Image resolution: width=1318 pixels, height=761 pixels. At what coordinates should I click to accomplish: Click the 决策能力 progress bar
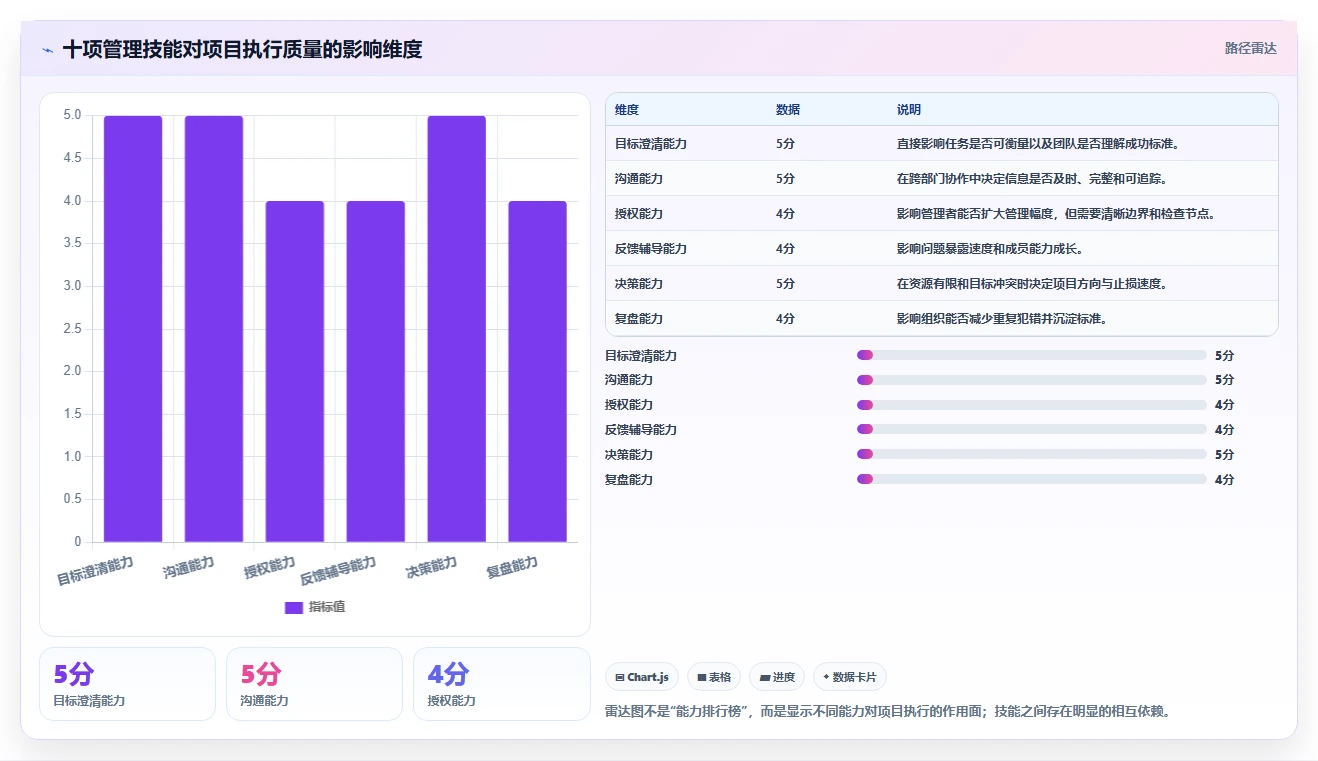point(1032,454)
